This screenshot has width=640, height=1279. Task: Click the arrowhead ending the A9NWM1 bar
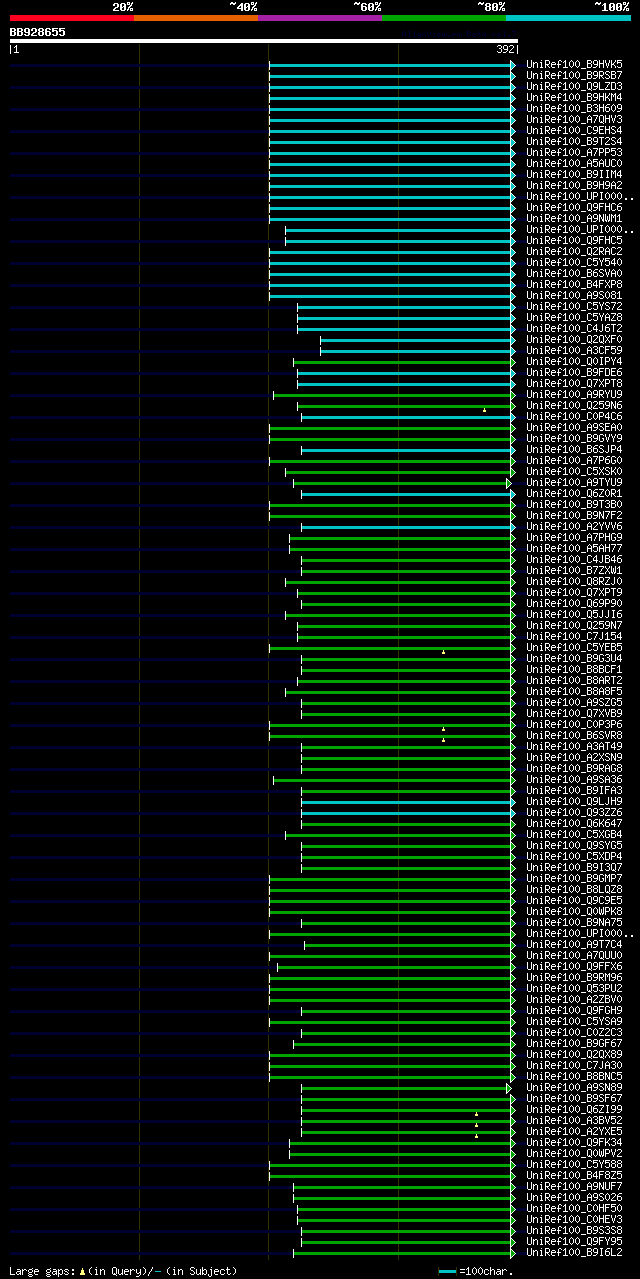513,218
